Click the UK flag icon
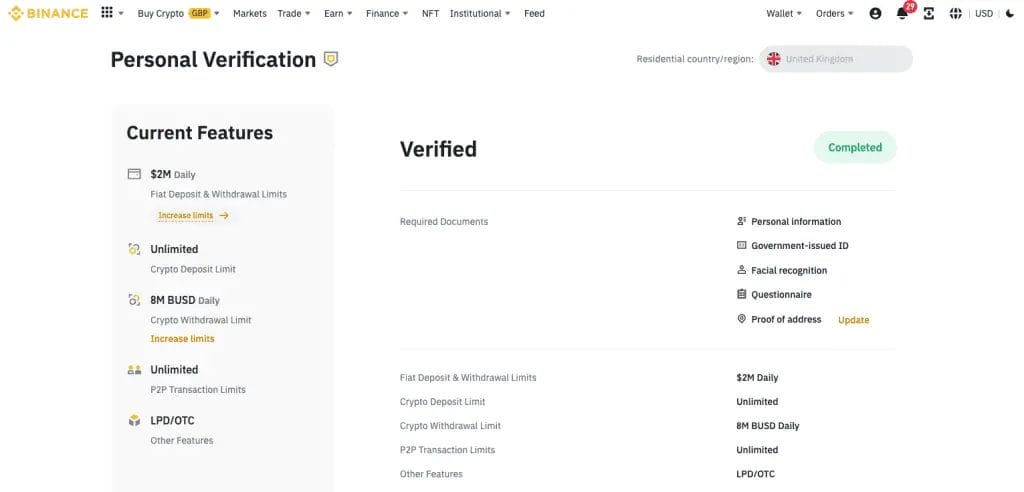The height and width of the screenshot is (492, 1024). (774, 59)
